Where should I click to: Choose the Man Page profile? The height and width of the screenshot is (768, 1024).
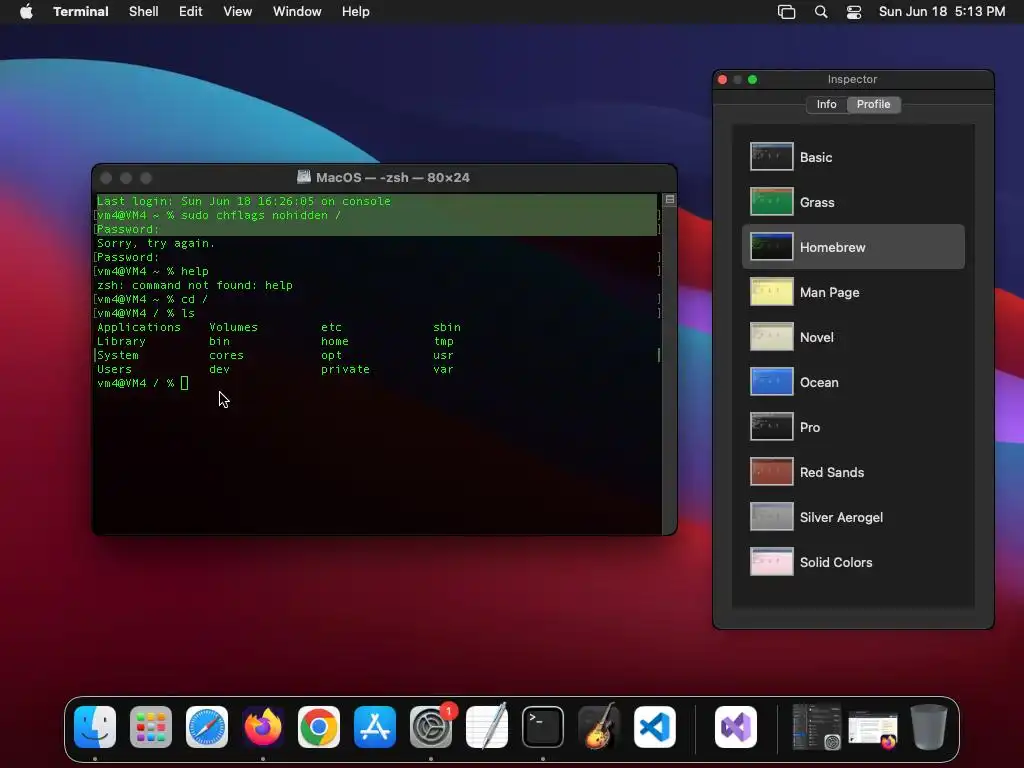pos(853,292)
